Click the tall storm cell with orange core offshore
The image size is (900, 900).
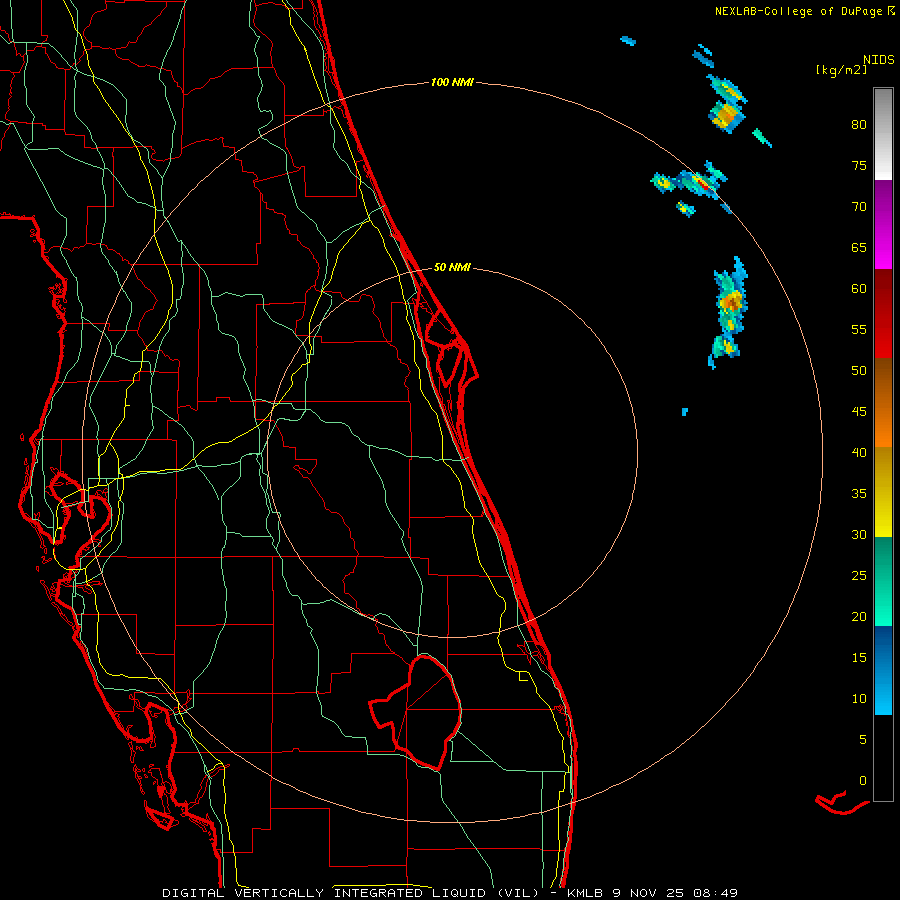coord(729,313)
